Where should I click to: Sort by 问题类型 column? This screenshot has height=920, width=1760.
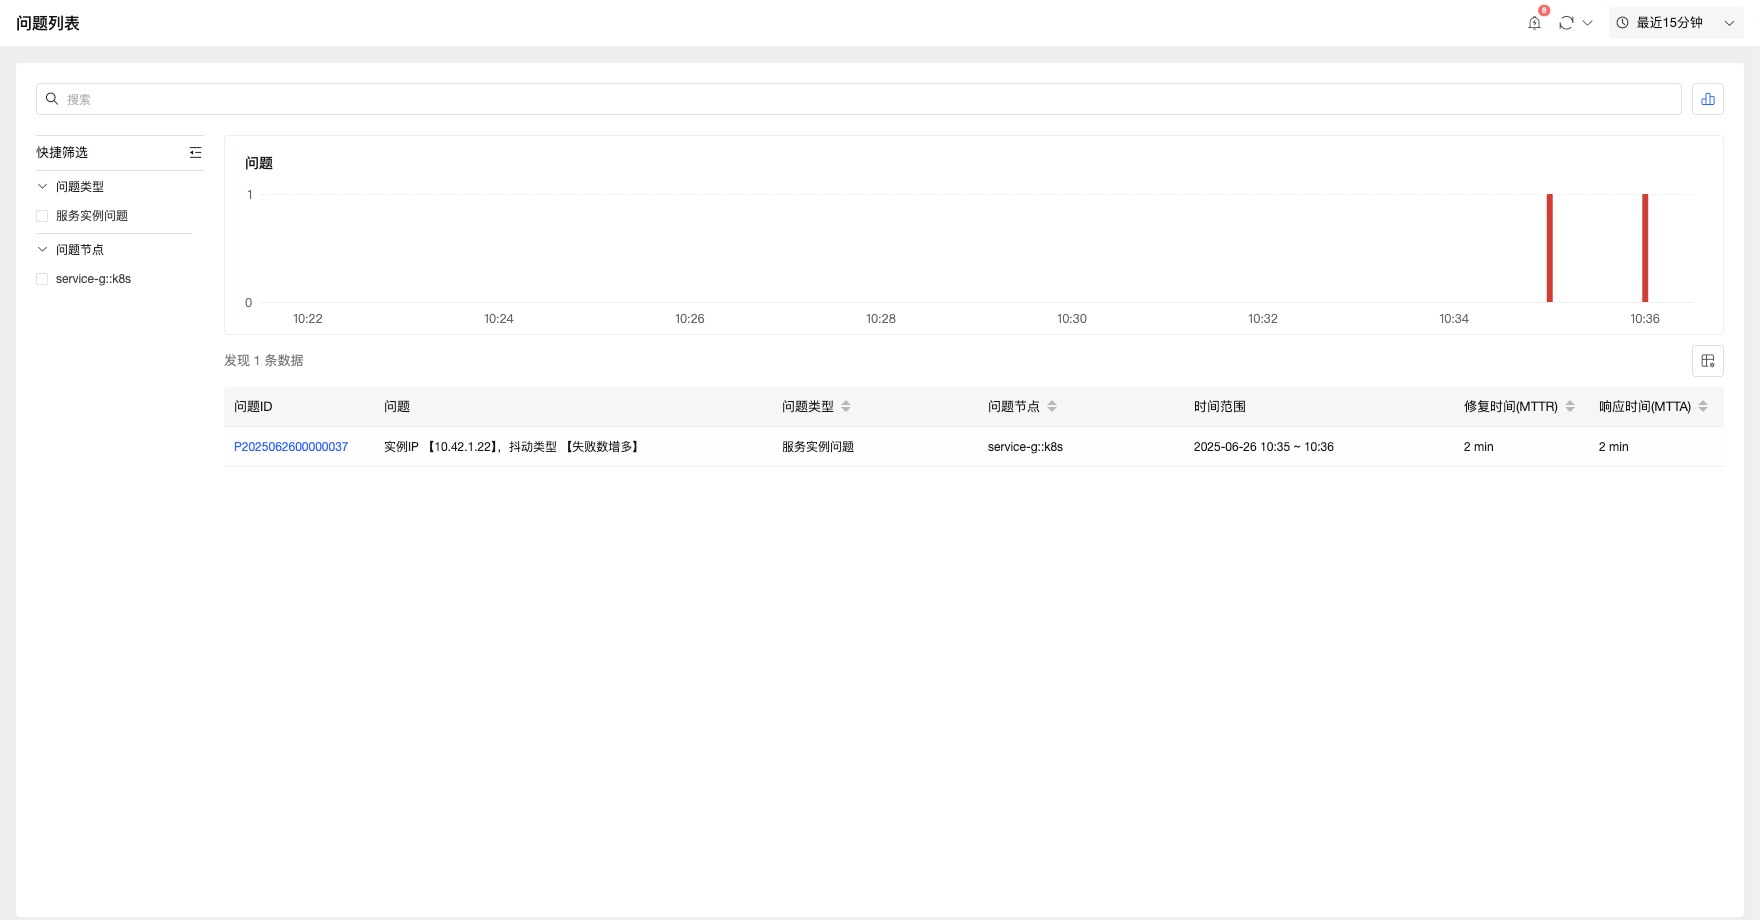click(846, 406)
